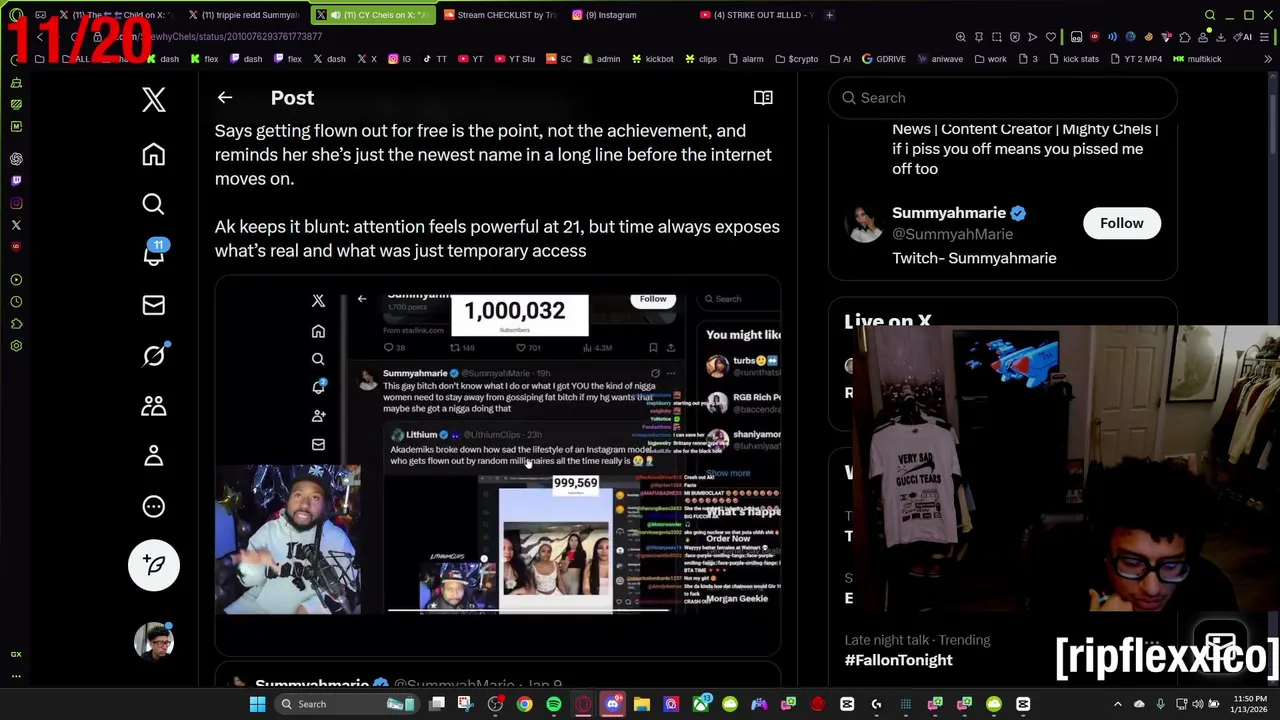
Task: Open Summyahmarie profile name link
Action: tap(948, 213)
